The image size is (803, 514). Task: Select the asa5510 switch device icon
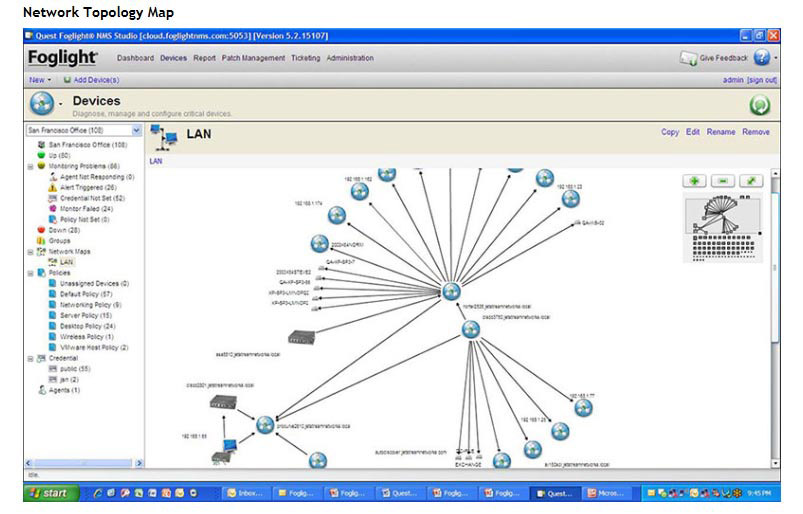(x=302, y=337)
